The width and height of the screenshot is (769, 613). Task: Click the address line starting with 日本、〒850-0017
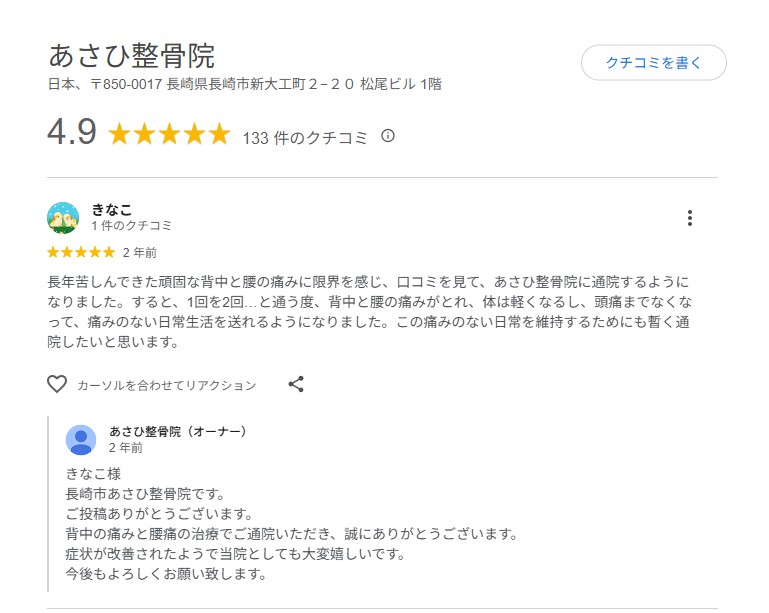tap(245, 84)
